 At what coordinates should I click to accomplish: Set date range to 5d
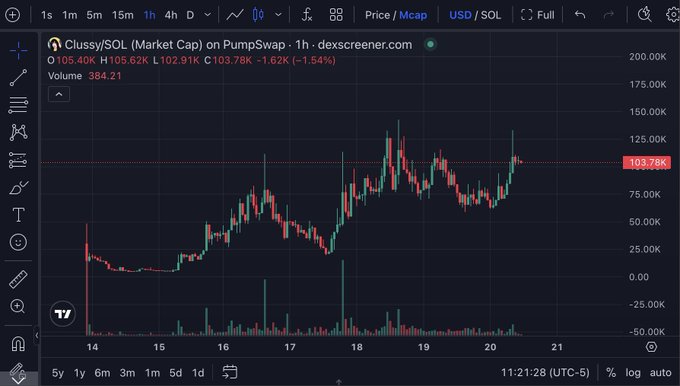tap(176, 373)
